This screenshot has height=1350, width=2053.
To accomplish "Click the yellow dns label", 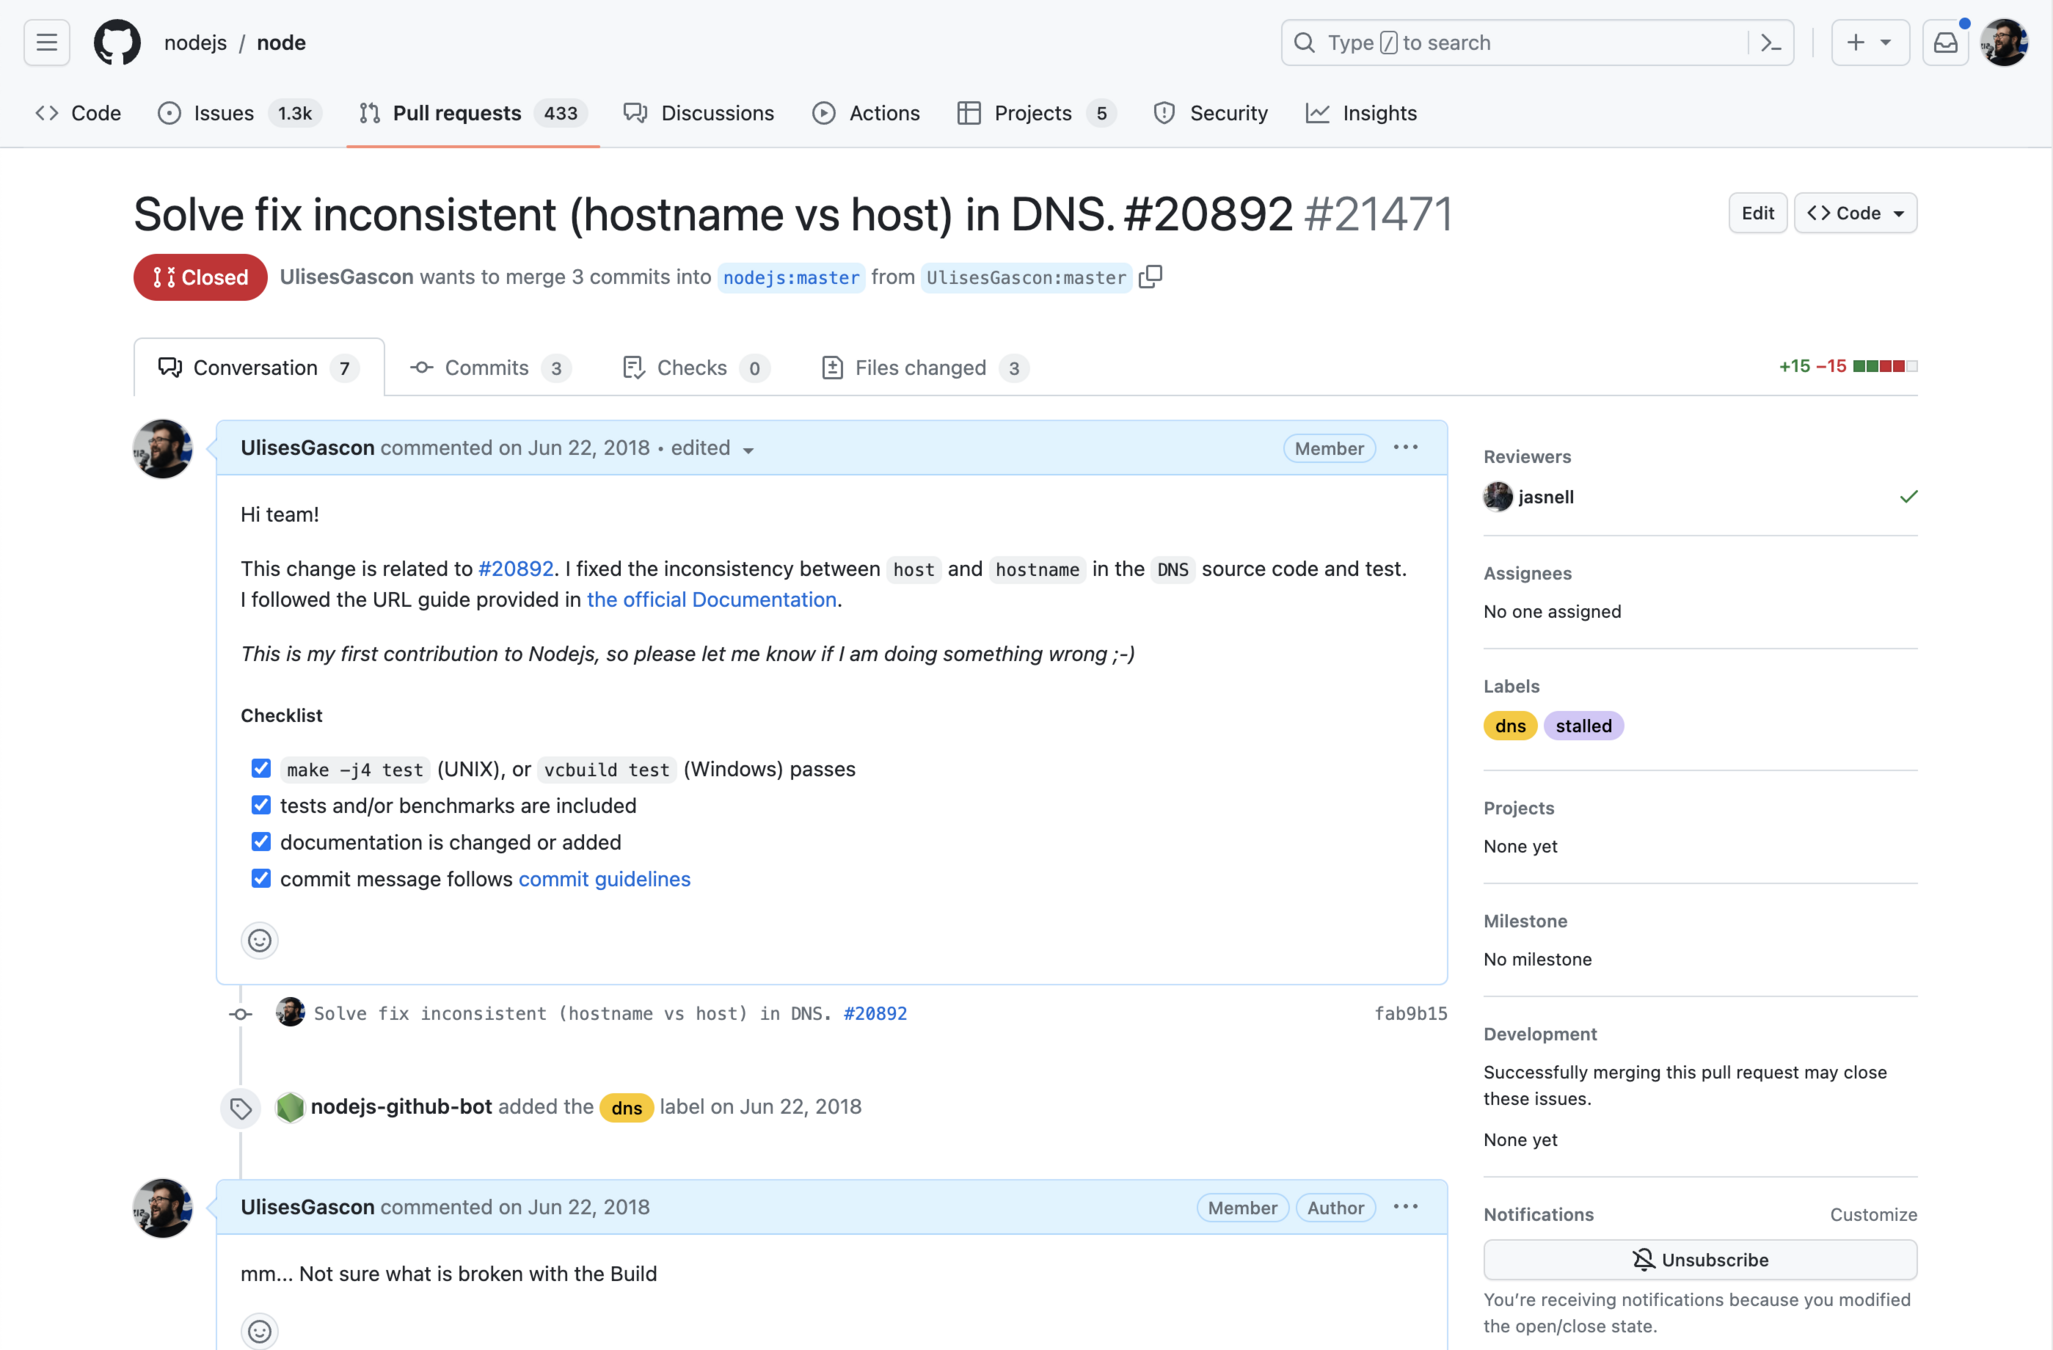I will coord(1509,726).
